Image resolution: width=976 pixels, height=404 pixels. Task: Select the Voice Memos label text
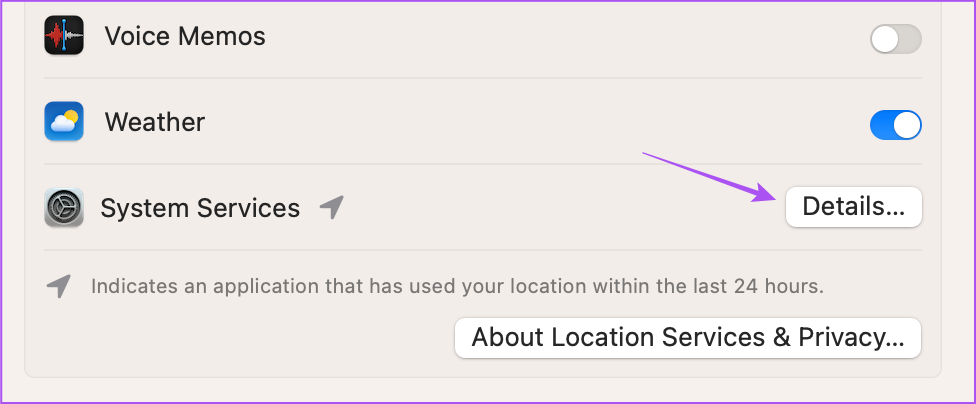185,36
